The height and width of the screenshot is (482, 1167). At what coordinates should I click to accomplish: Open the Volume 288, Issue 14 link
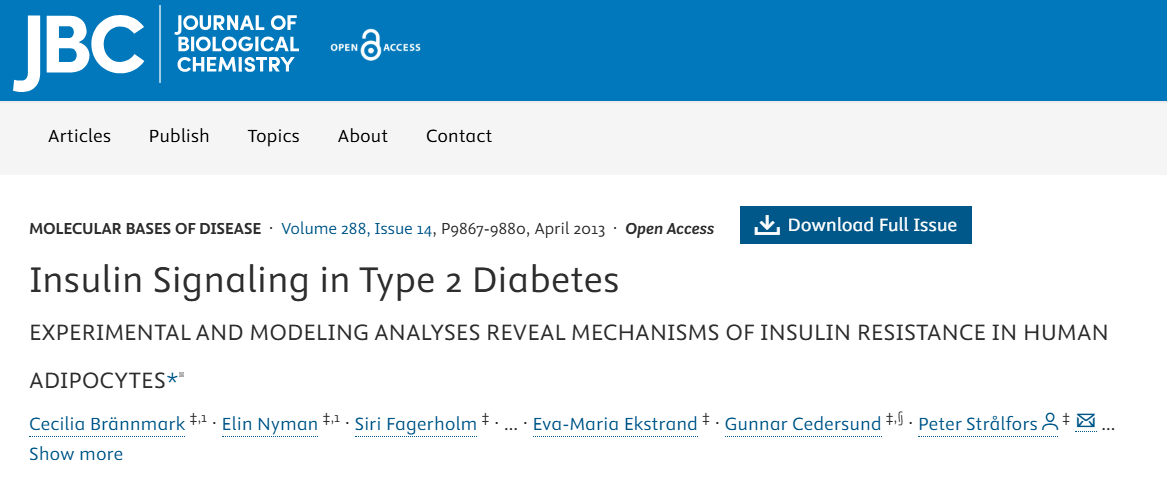pos(357,229)
